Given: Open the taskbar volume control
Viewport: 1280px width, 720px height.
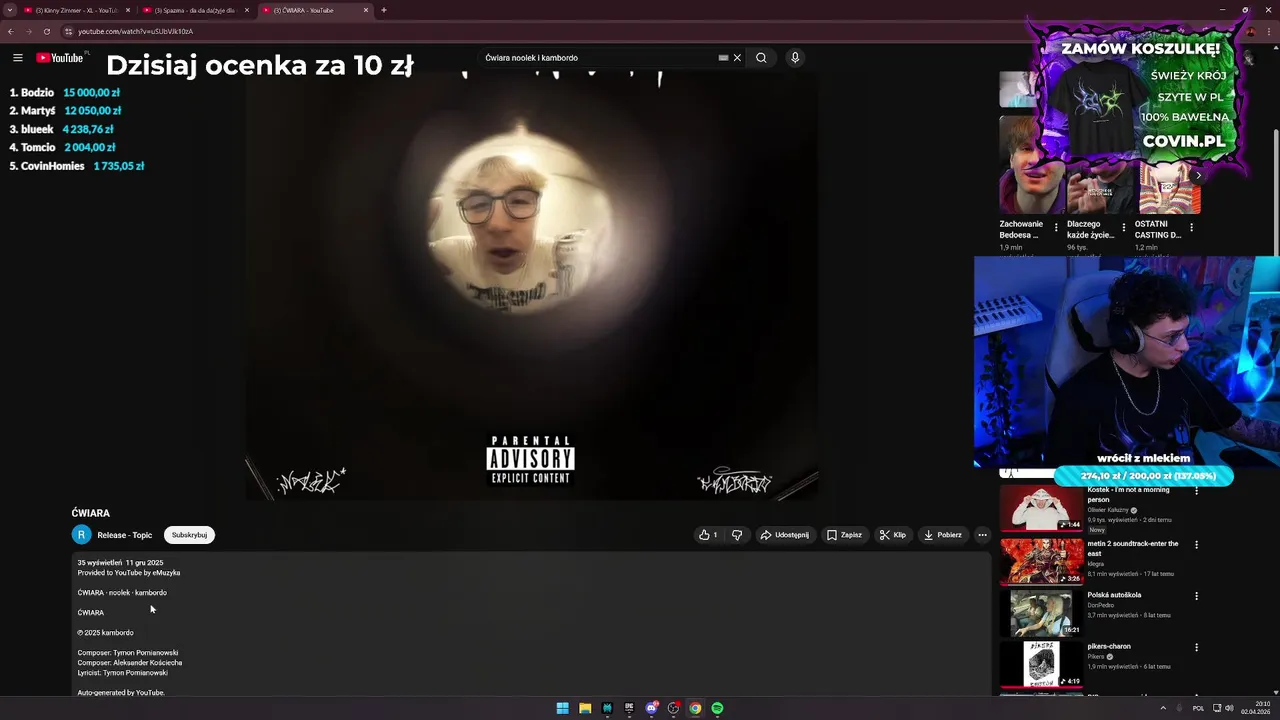Looking at the screenshot, I should 1230,708.
